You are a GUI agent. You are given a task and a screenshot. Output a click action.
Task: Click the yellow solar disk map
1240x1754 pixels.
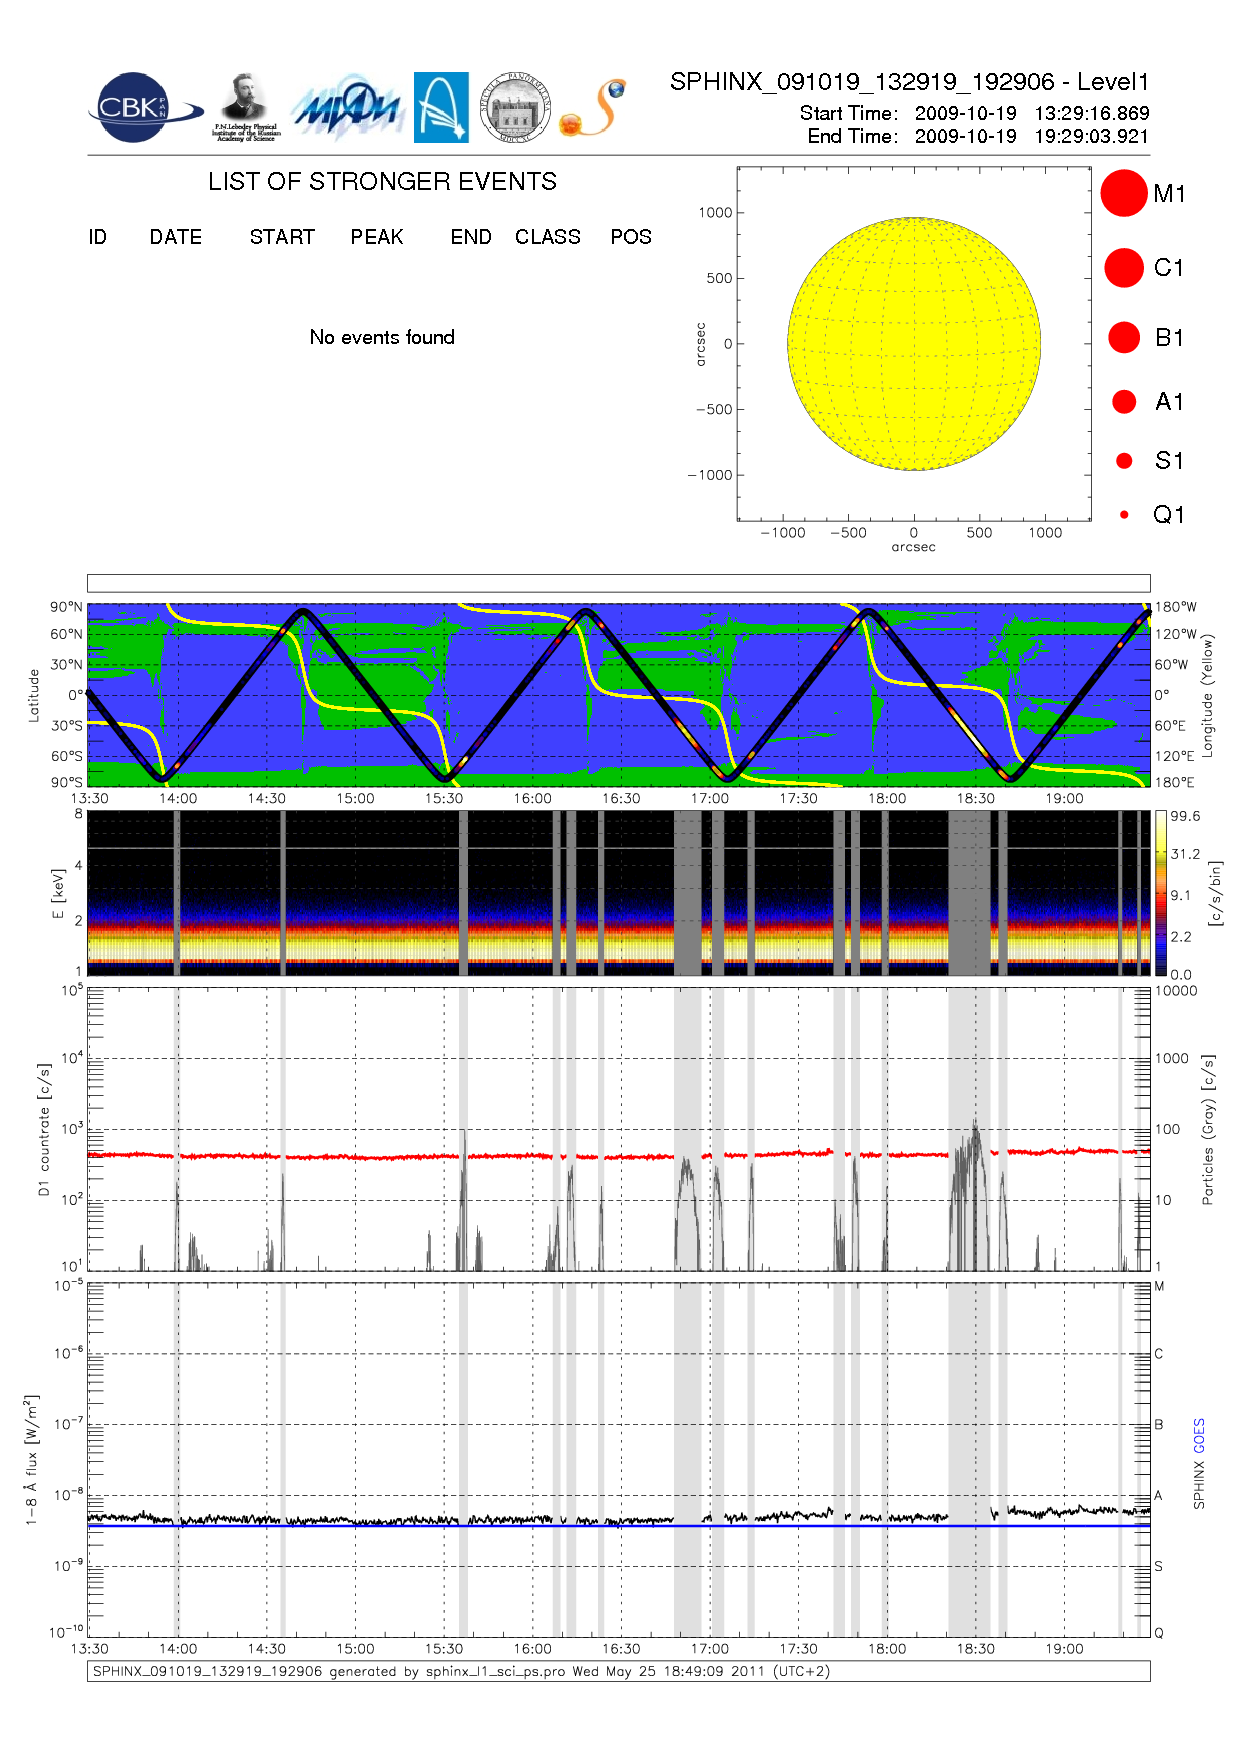coord(913,344)
